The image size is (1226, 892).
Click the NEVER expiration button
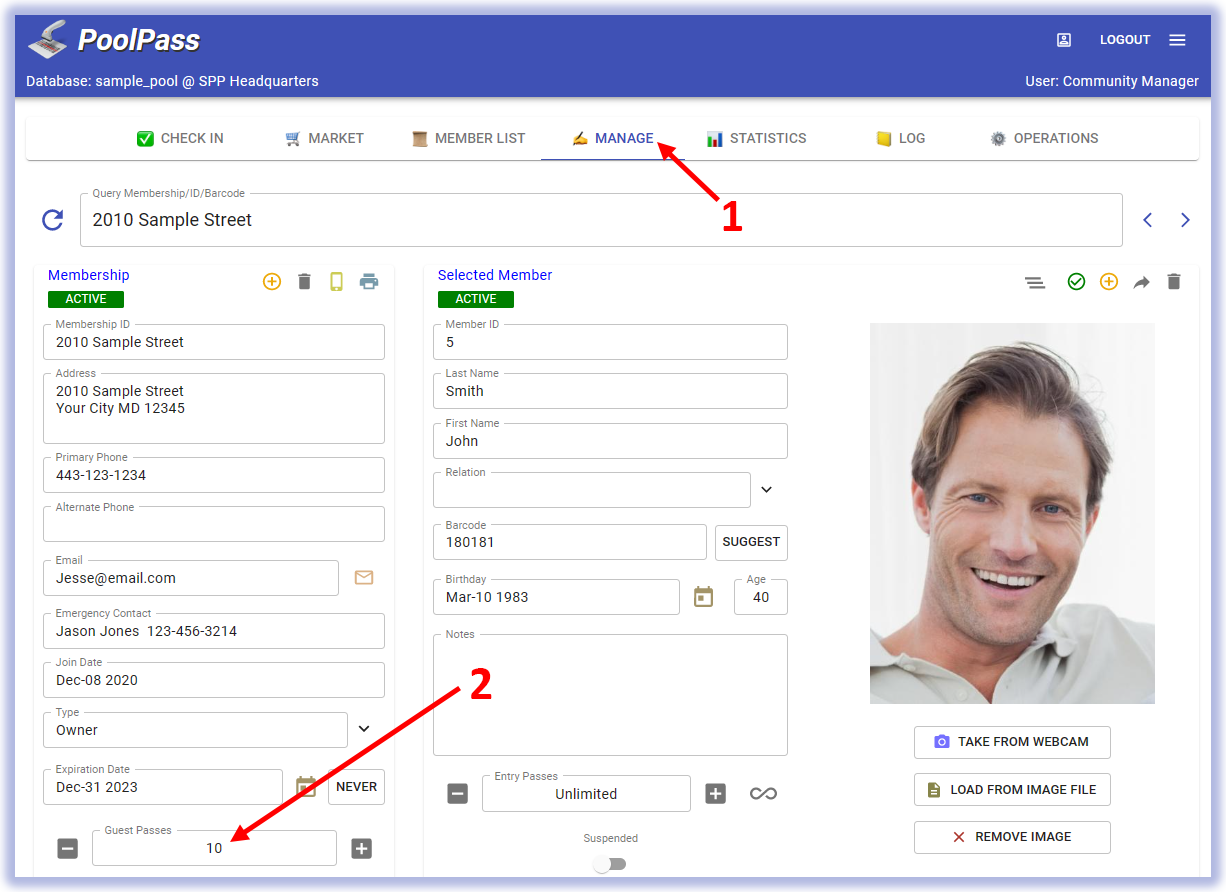click(x=356, y=787)
